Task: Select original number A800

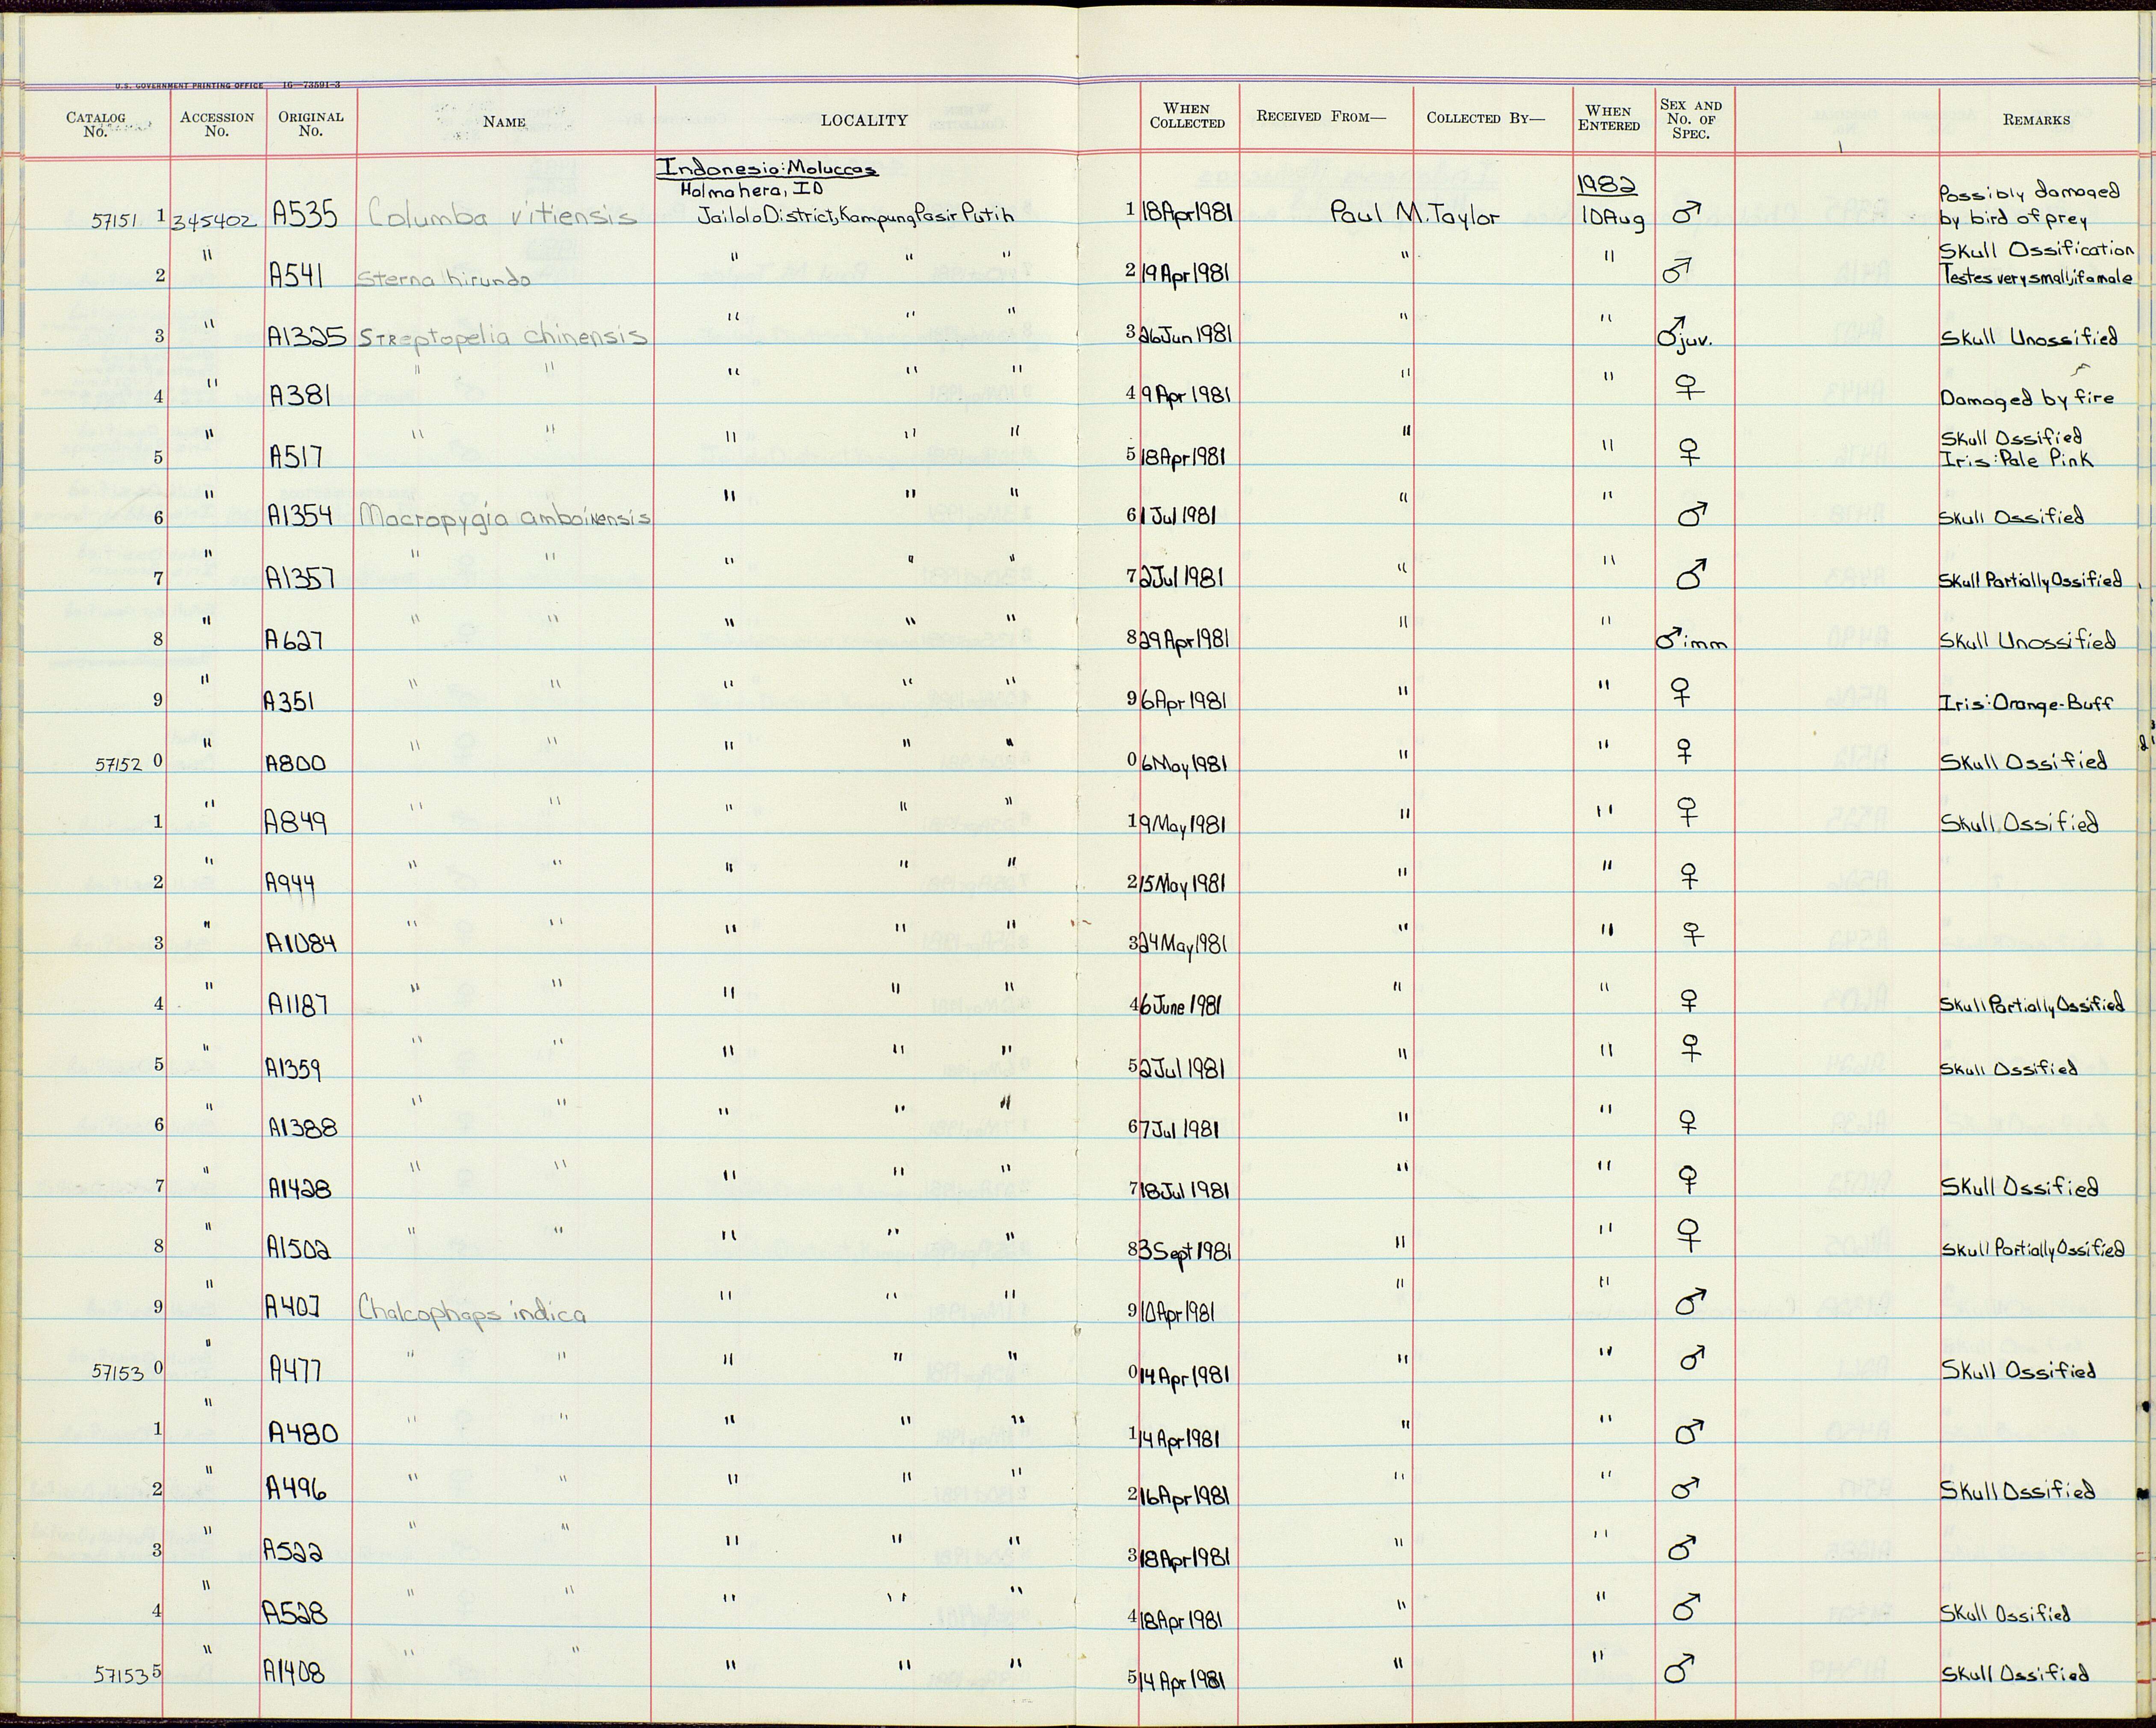Action: pos(296,763)
